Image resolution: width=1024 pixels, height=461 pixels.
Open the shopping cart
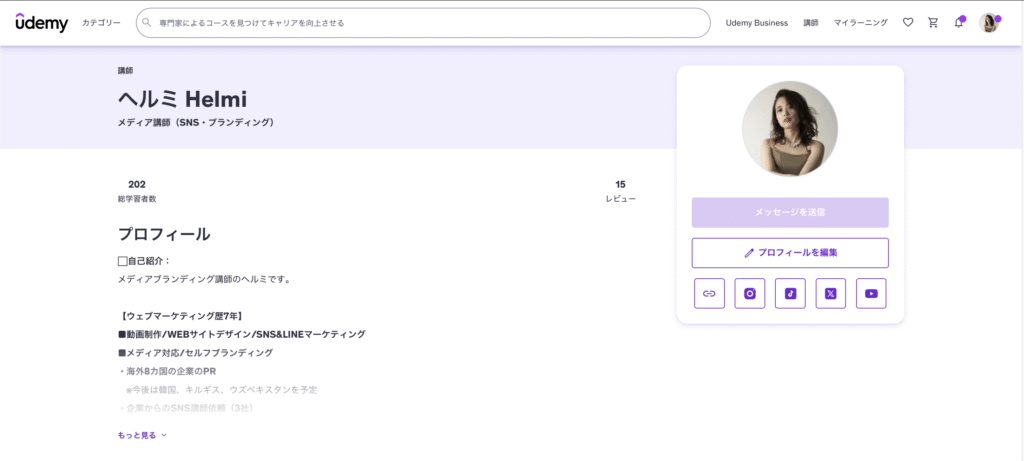tap(933, 22)
